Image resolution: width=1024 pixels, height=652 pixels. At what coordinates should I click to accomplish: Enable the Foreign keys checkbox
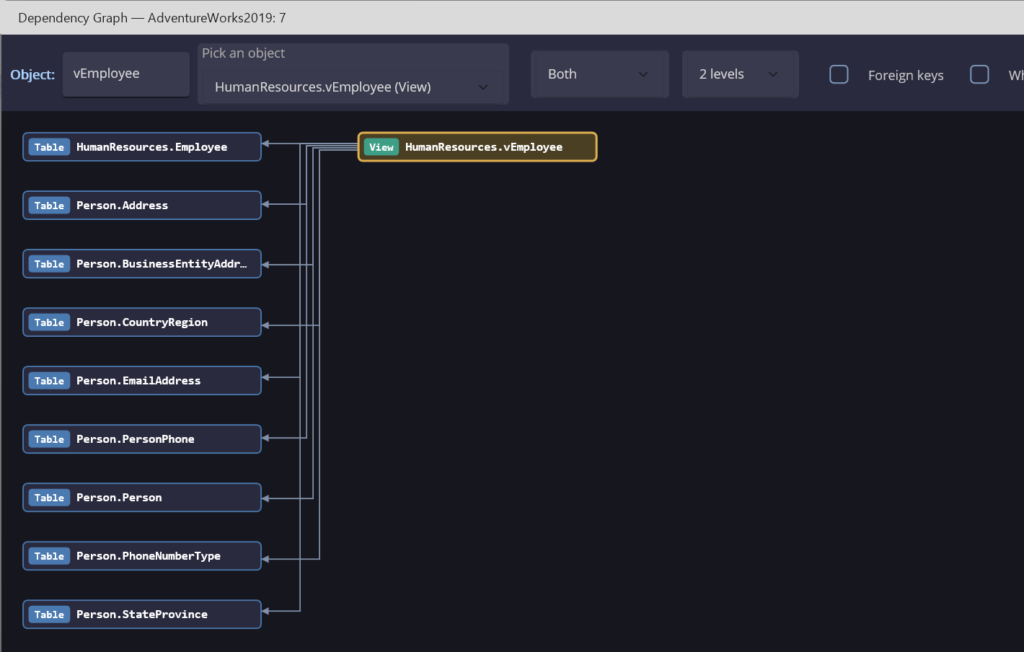pyautogui.click(x=839, y=74)
